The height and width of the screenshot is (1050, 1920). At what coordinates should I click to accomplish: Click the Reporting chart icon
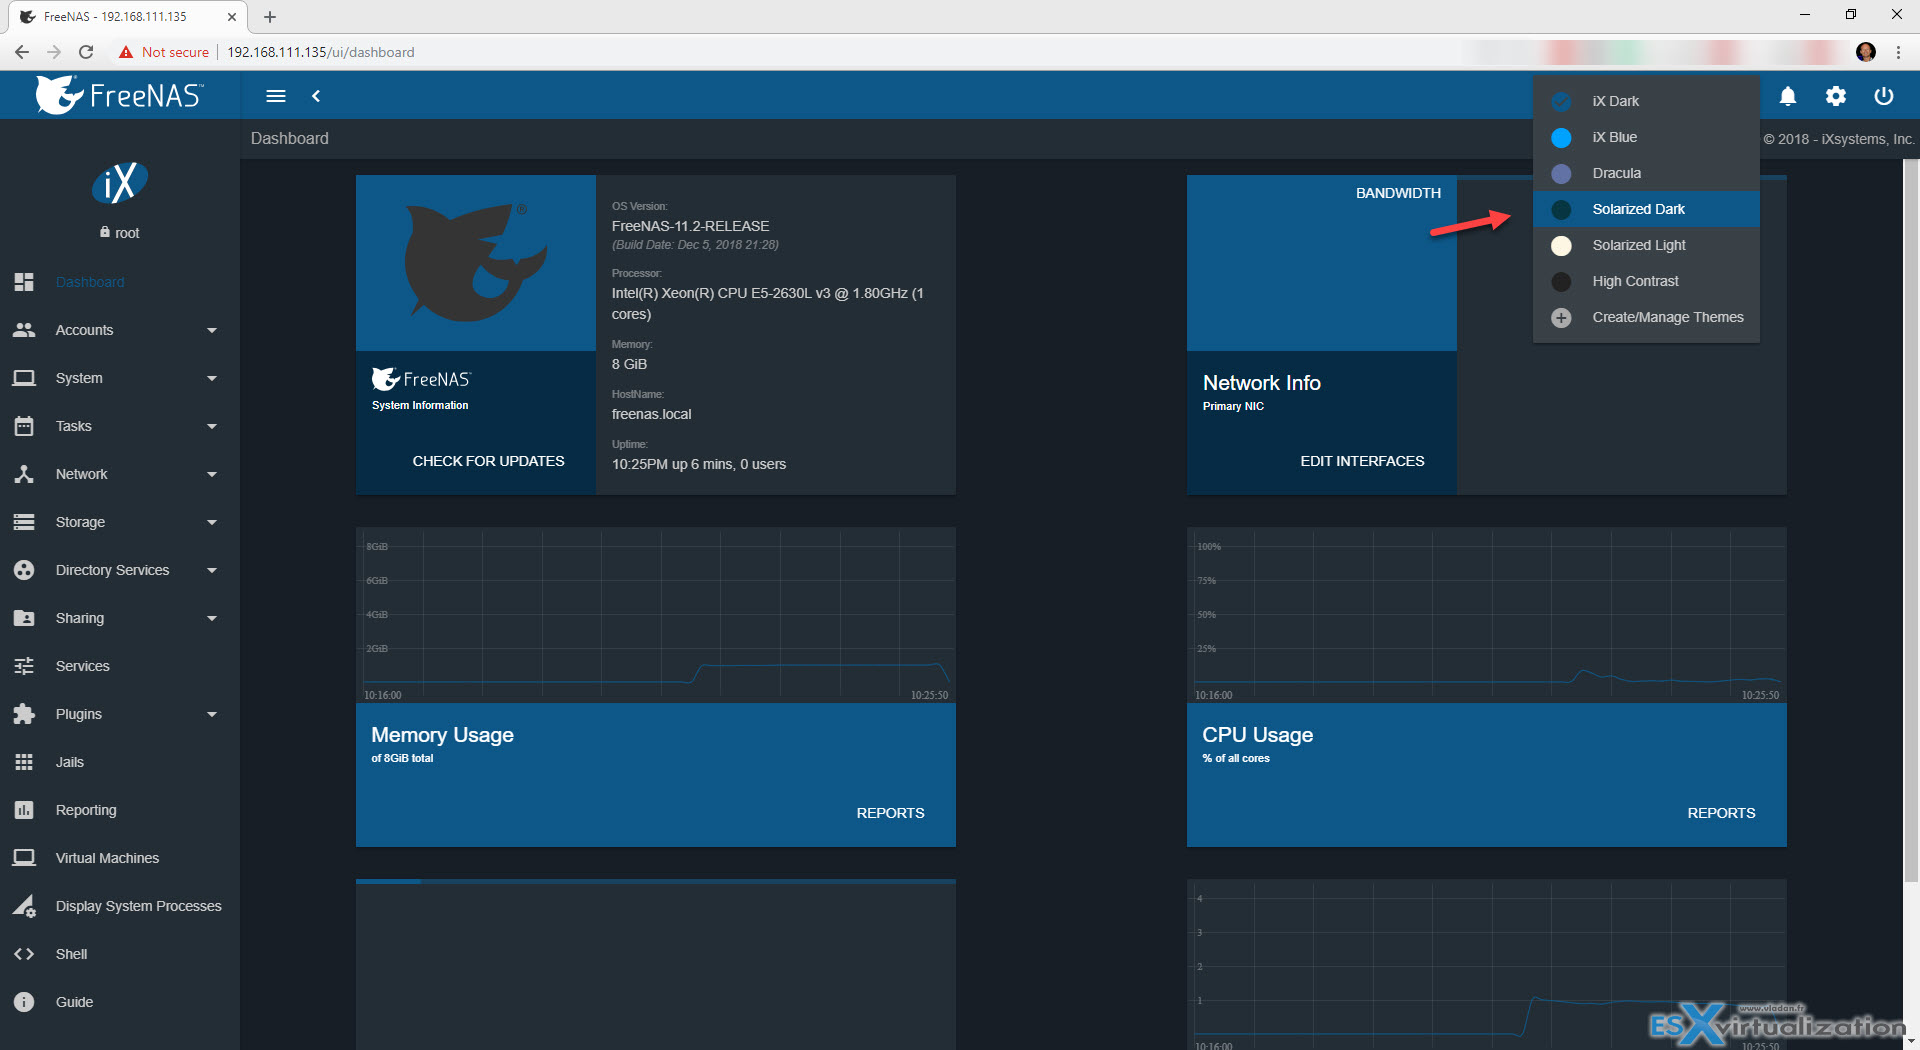coord(24,810)
